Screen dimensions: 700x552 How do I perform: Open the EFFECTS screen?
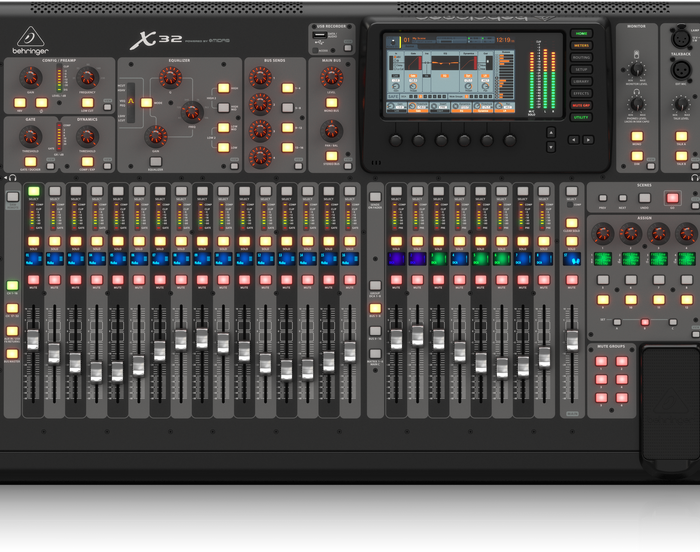[581, 93]
